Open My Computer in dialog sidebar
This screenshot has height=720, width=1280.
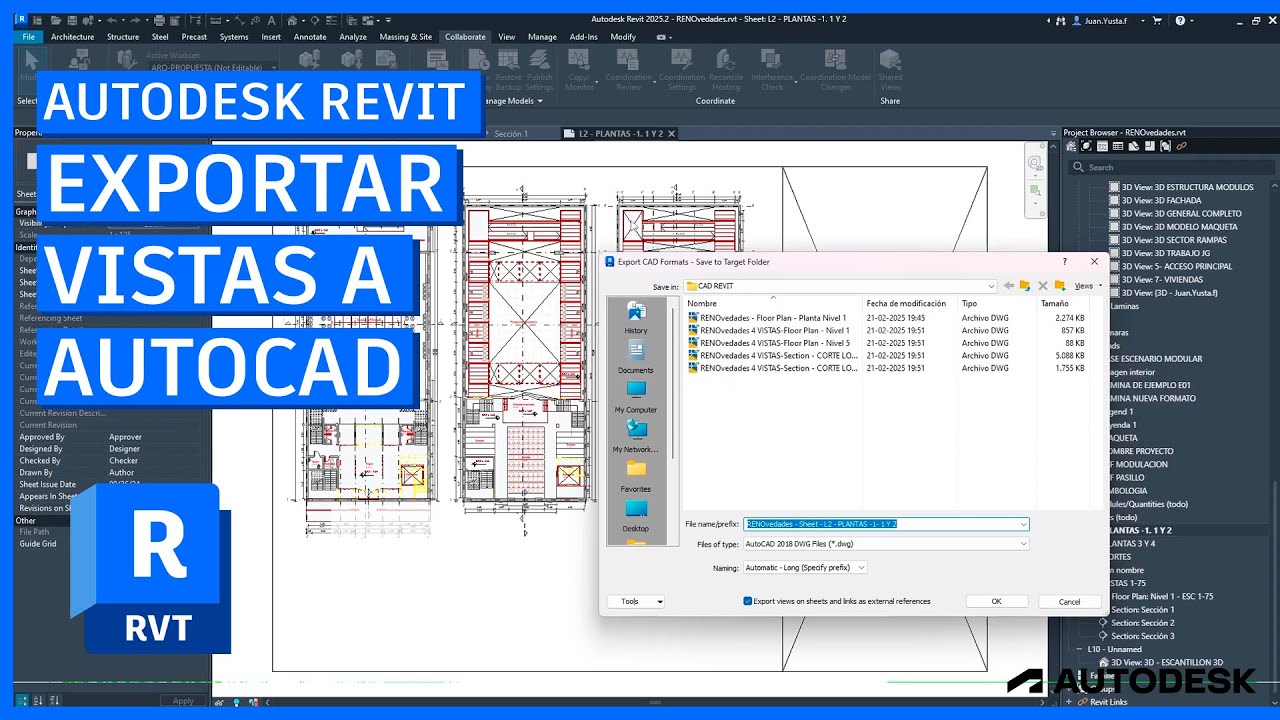636,396
